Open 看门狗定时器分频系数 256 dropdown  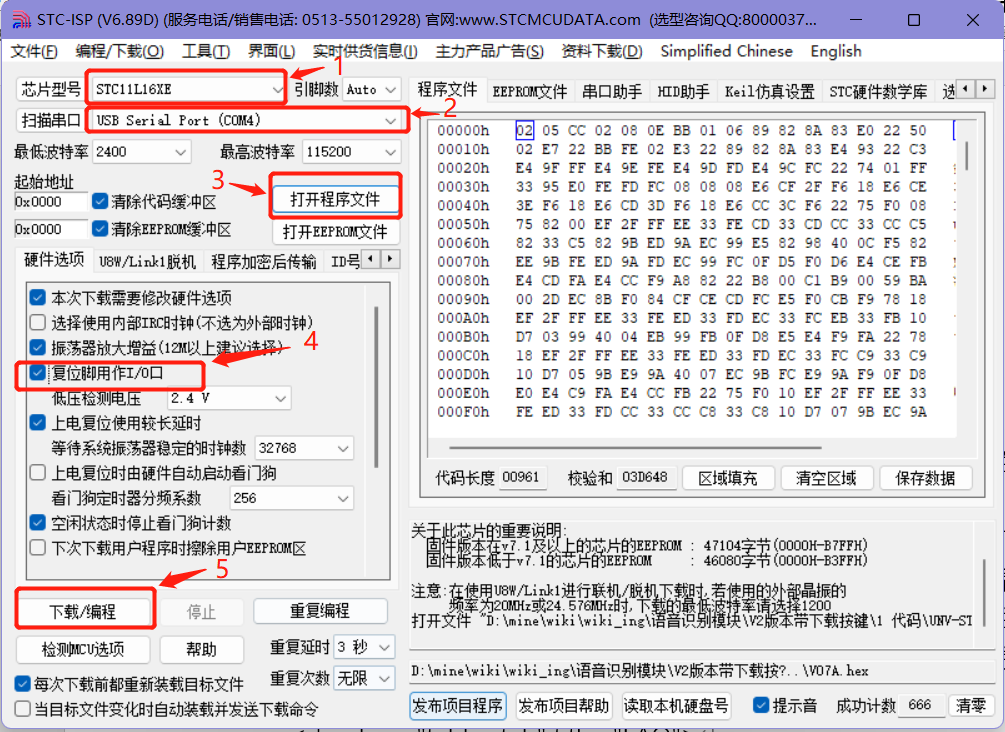291,498
